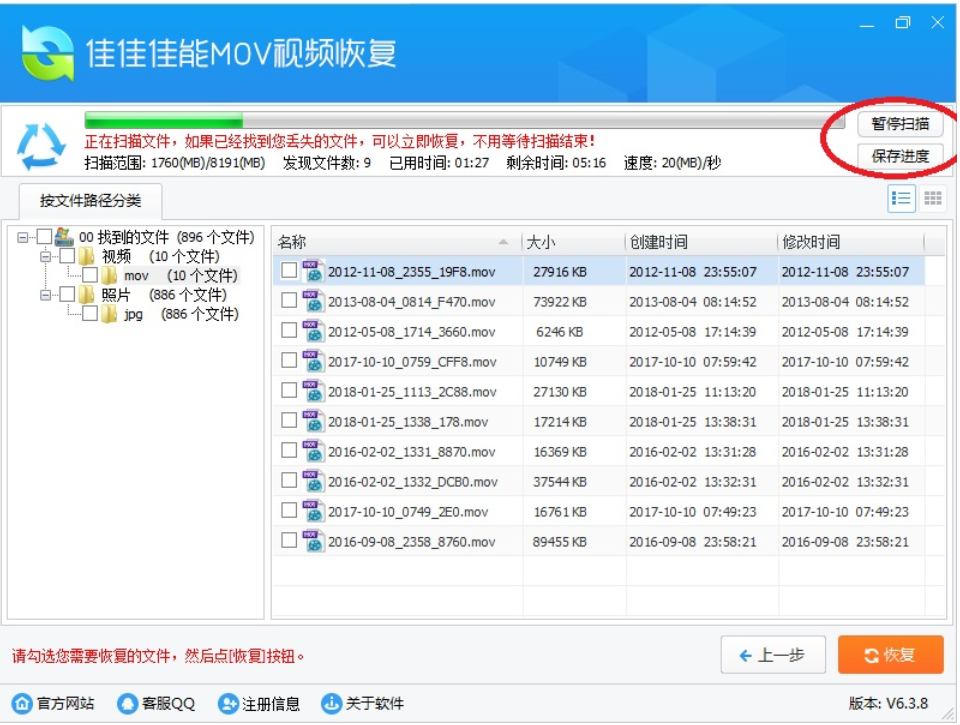This screenshot has width=960, height=725.
Task: Click the jpg folder icon in tree
Action: coord(110,314)
